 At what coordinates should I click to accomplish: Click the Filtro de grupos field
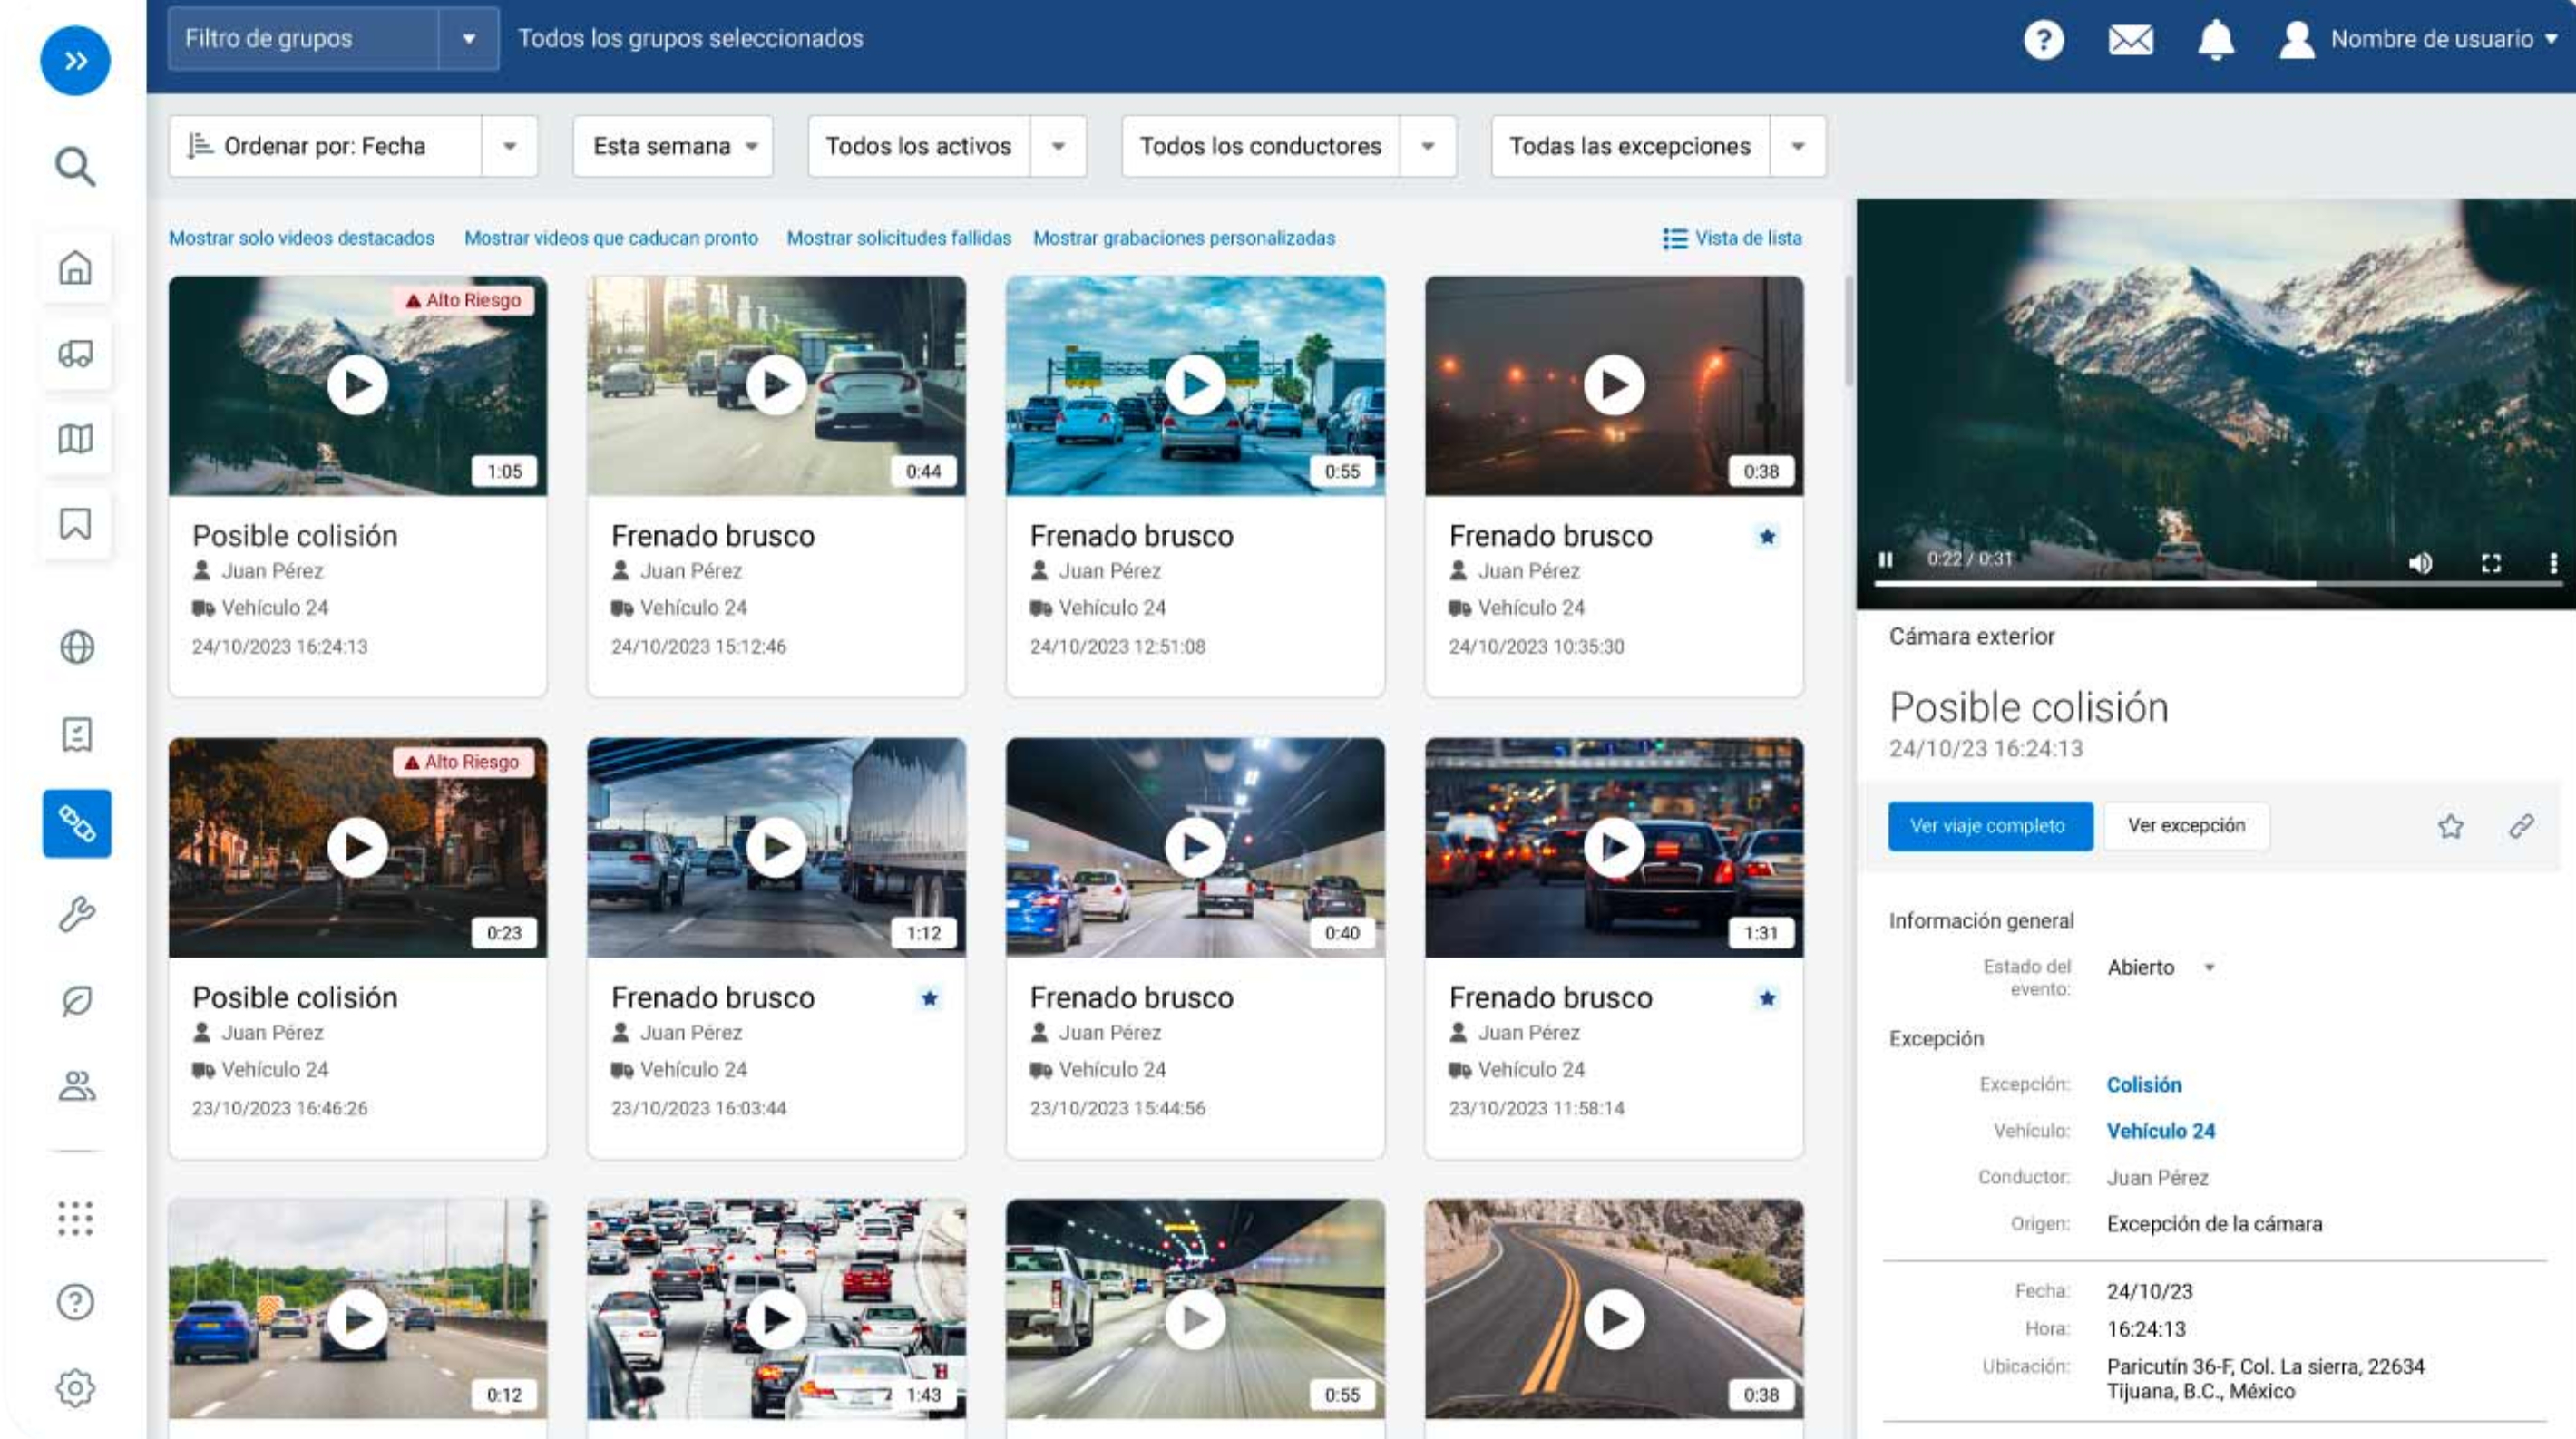point(303,39)
